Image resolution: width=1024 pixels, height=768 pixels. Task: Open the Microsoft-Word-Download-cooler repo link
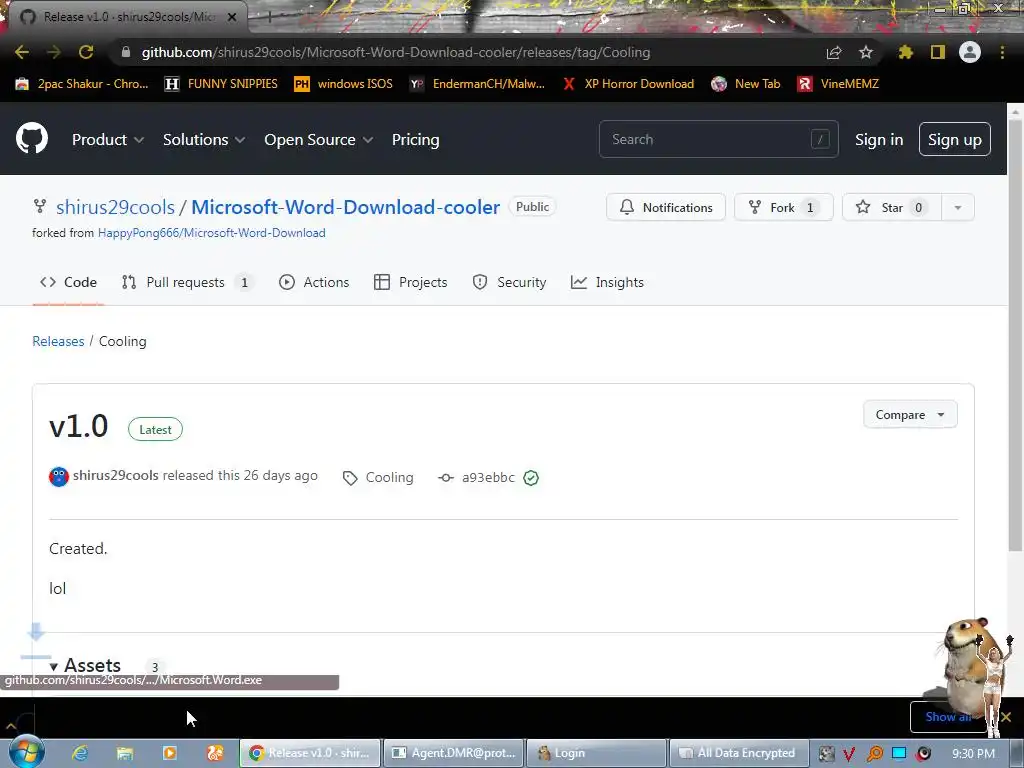pos(345,207)
